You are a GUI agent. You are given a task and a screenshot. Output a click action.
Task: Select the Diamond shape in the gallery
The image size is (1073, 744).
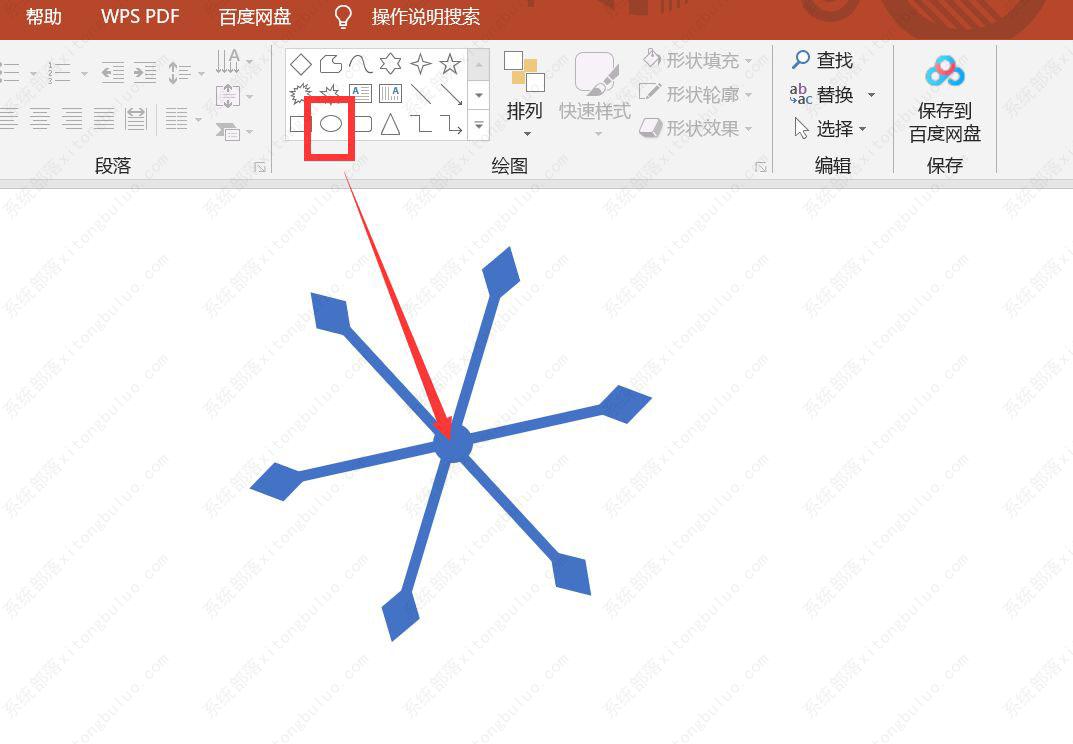point(300,64)
